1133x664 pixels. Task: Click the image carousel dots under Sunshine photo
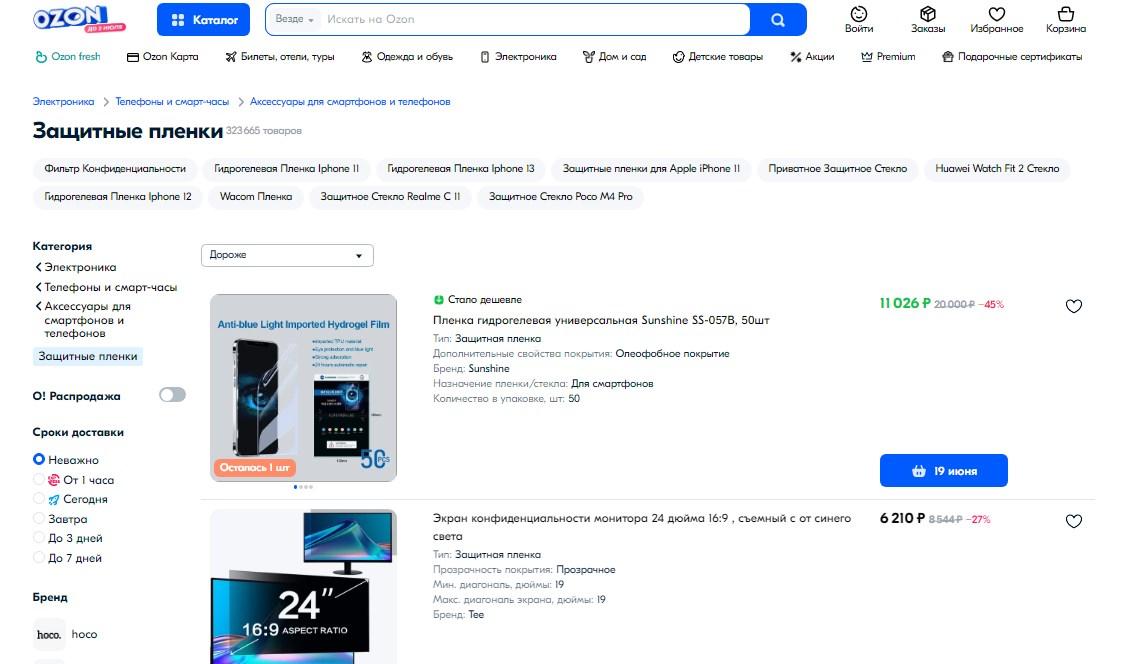point(303,487)
